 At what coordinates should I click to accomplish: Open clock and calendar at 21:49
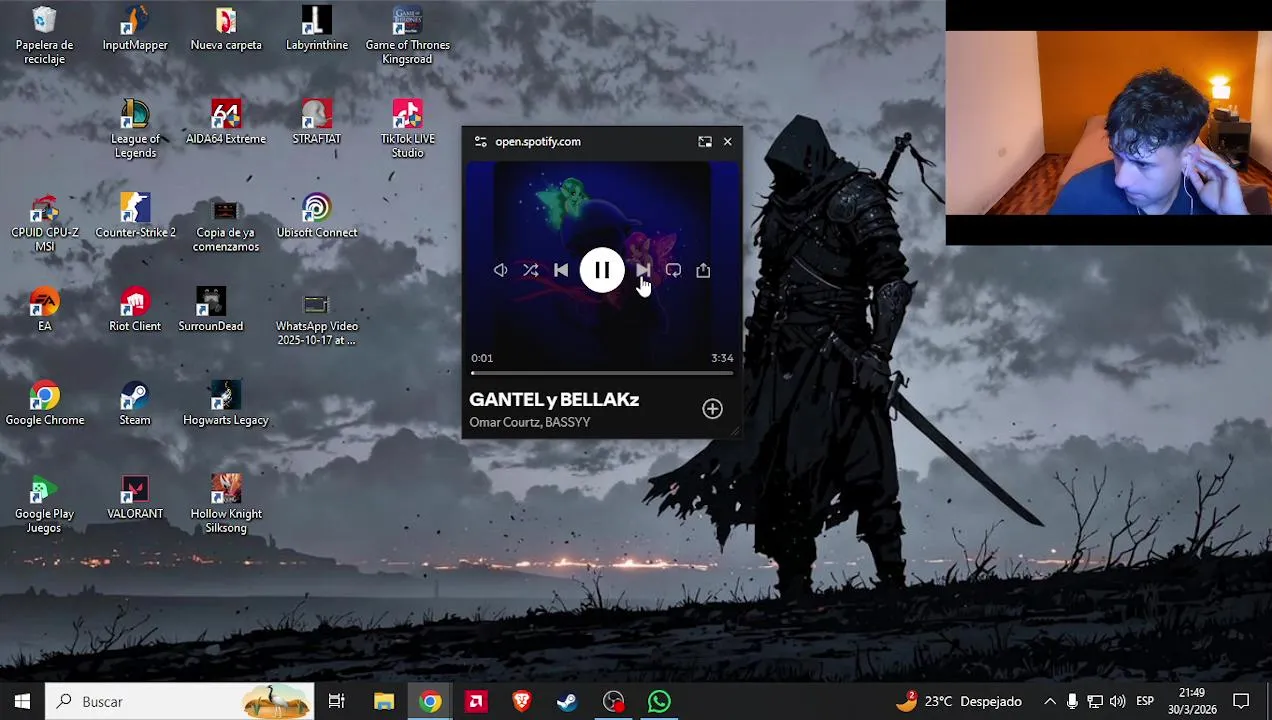click(x=1192, y=701)
